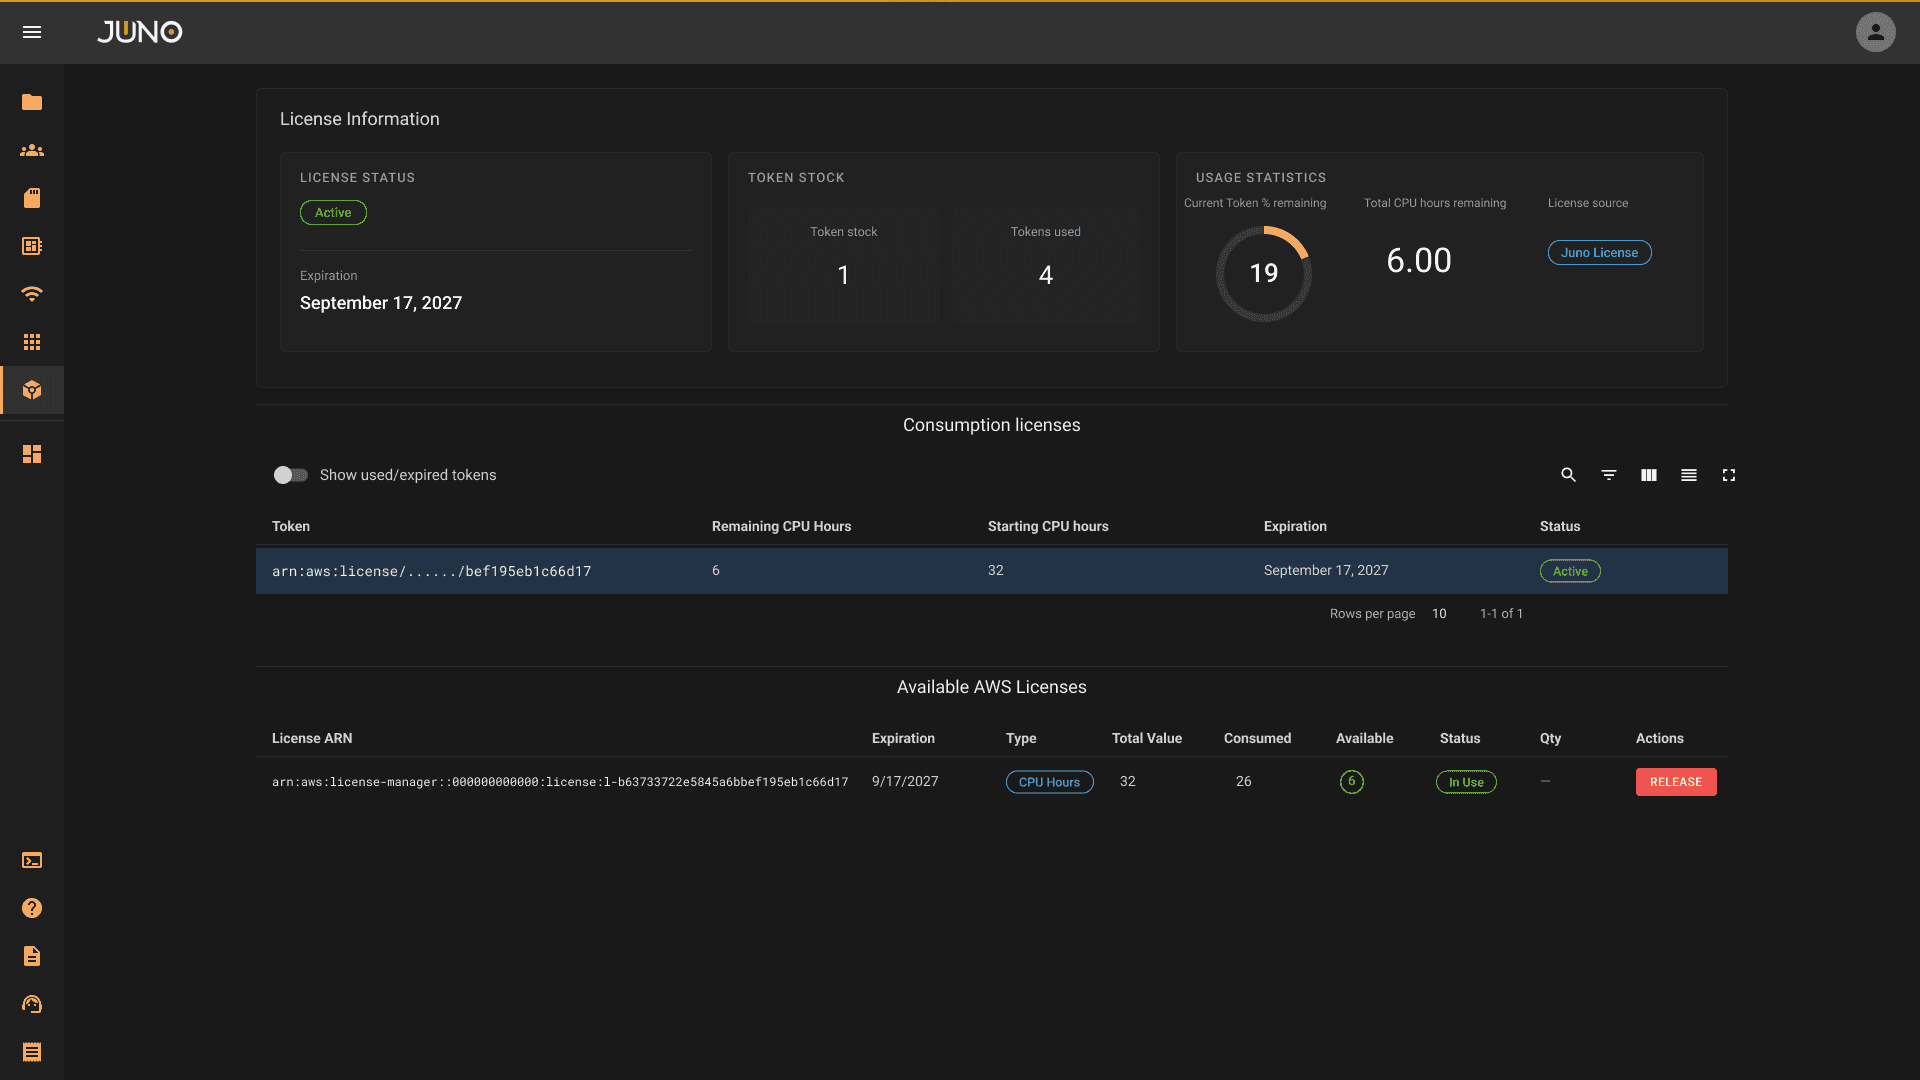1920x1080 pixels.
Task: Open the news list sidebar icon
Action: coord(32,246)
